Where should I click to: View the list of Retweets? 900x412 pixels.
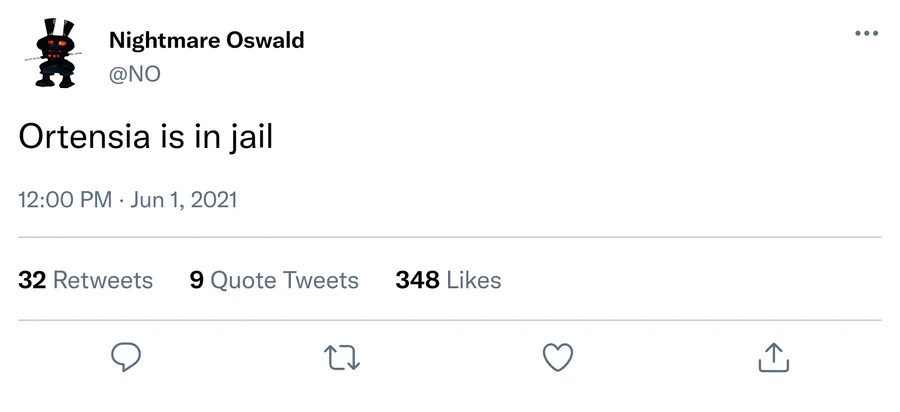coord(102,280)
